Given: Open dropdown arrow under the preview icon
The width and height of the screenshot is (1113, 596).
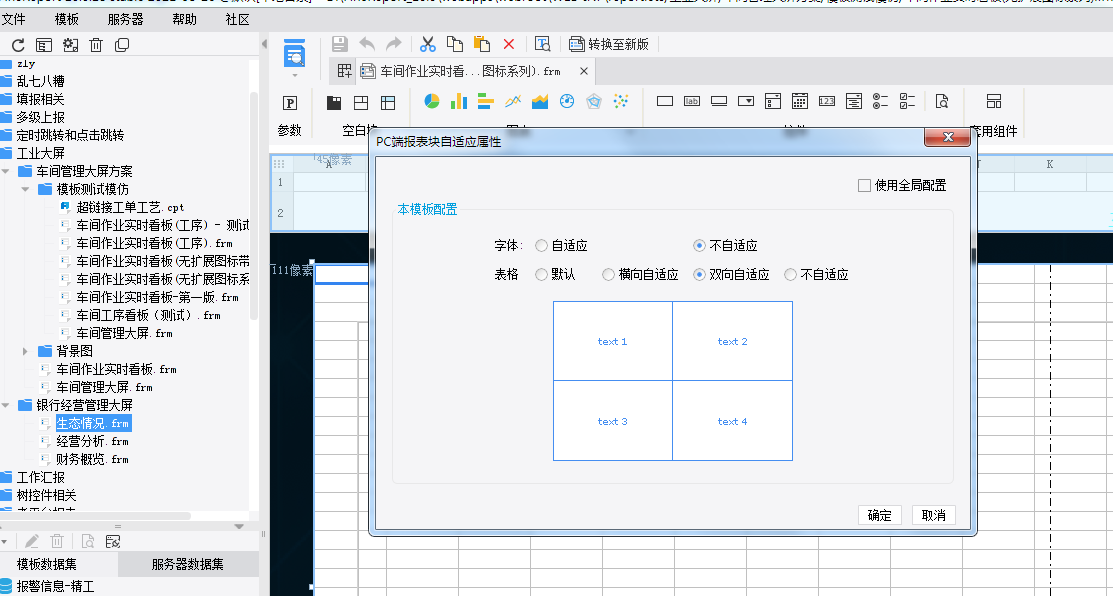Looking at the screenshot, I should (x=295, y=75).
